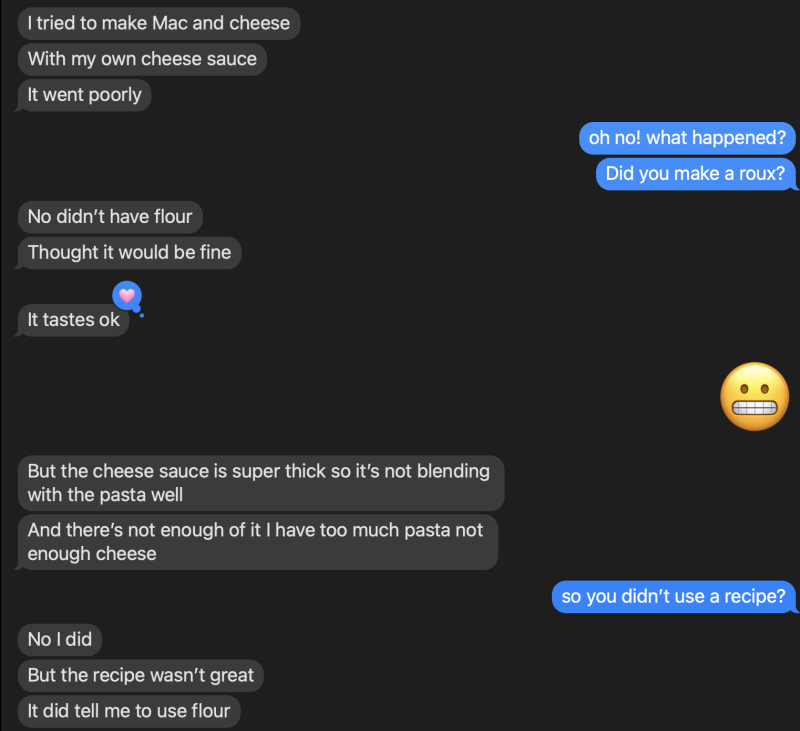Select the "Did you make a roux?" bubble
This screenshot has width=800, height=731.
click(696, 174)
